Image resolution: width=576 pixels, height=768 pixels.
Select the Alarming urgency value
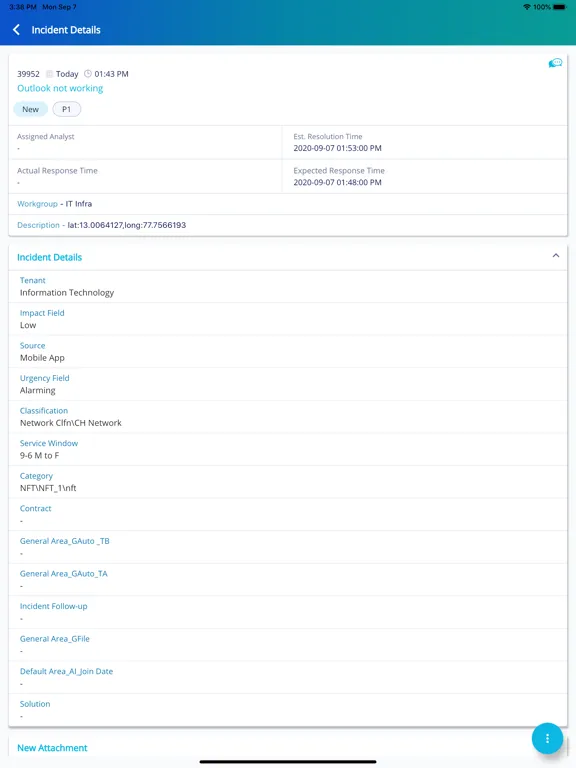pos(38,390)
